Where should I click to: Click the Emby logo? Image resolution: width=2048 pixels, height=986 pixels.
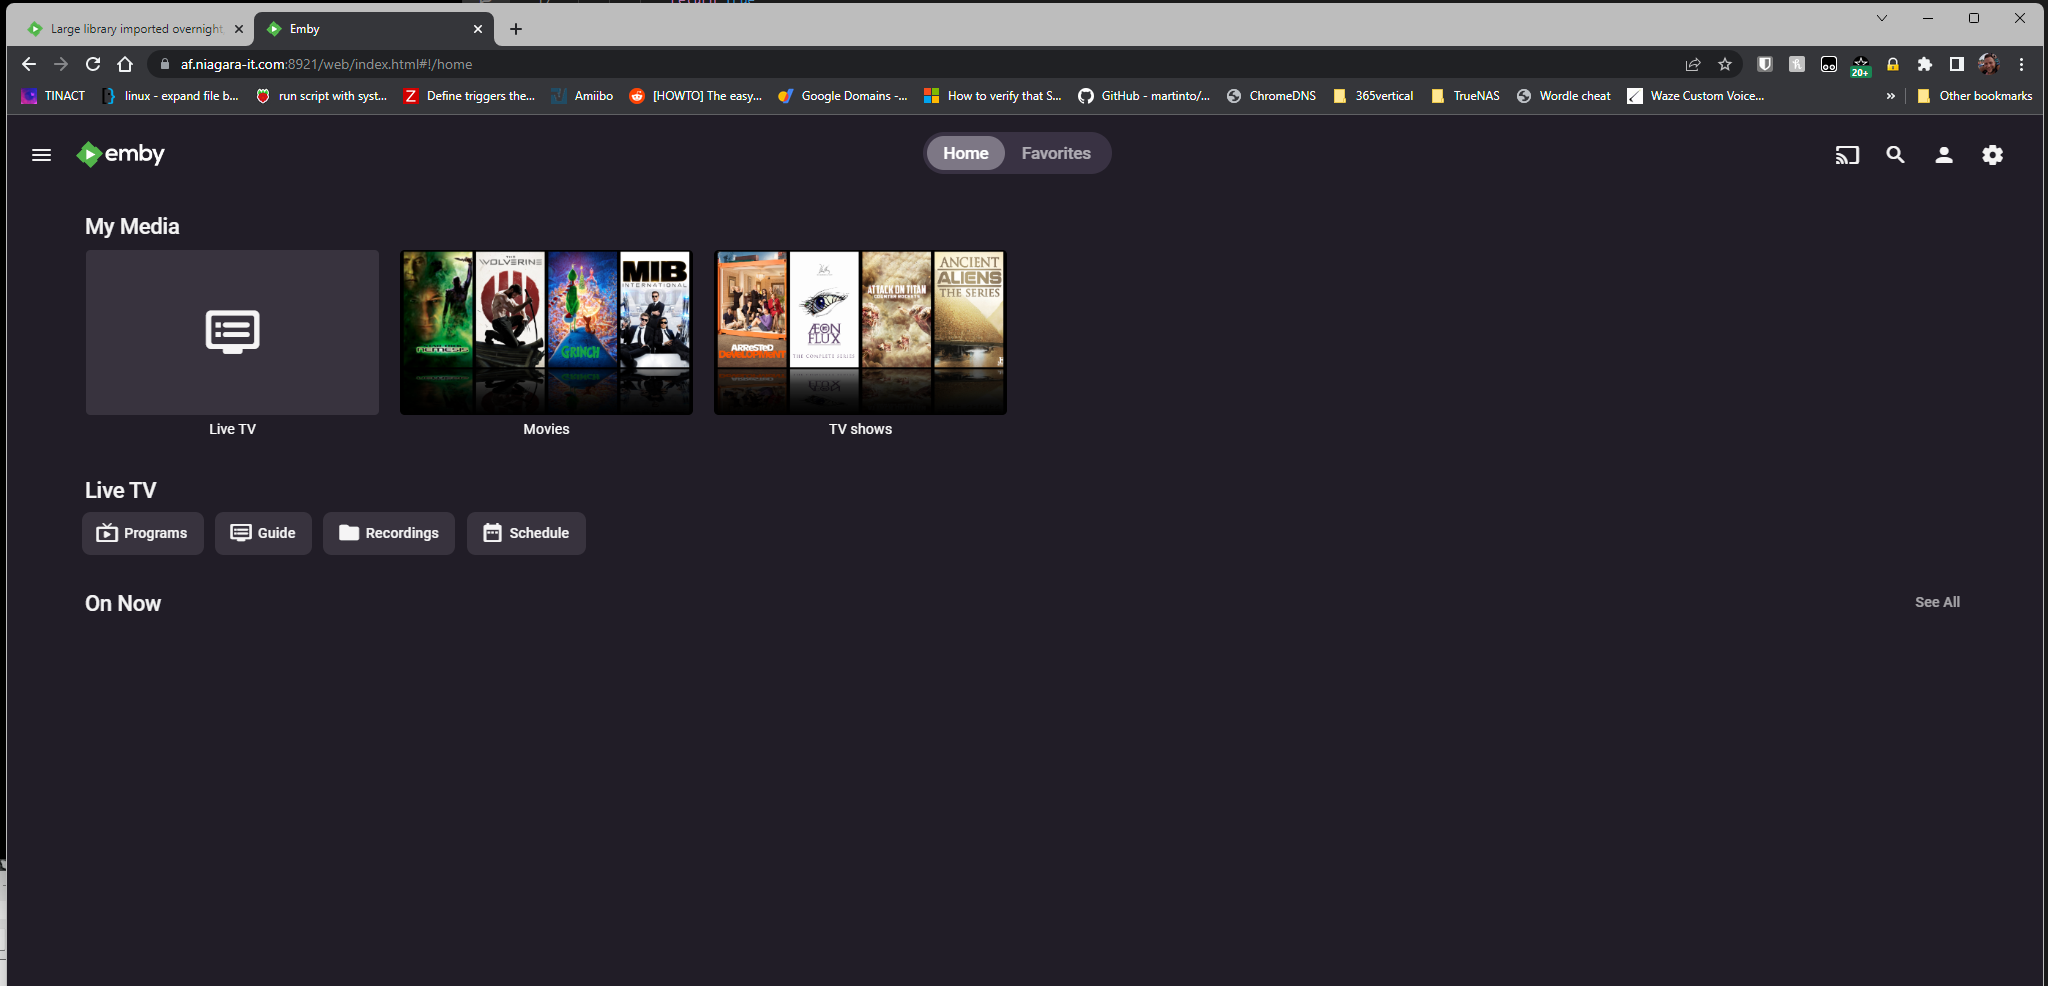(x=121, y=154)
